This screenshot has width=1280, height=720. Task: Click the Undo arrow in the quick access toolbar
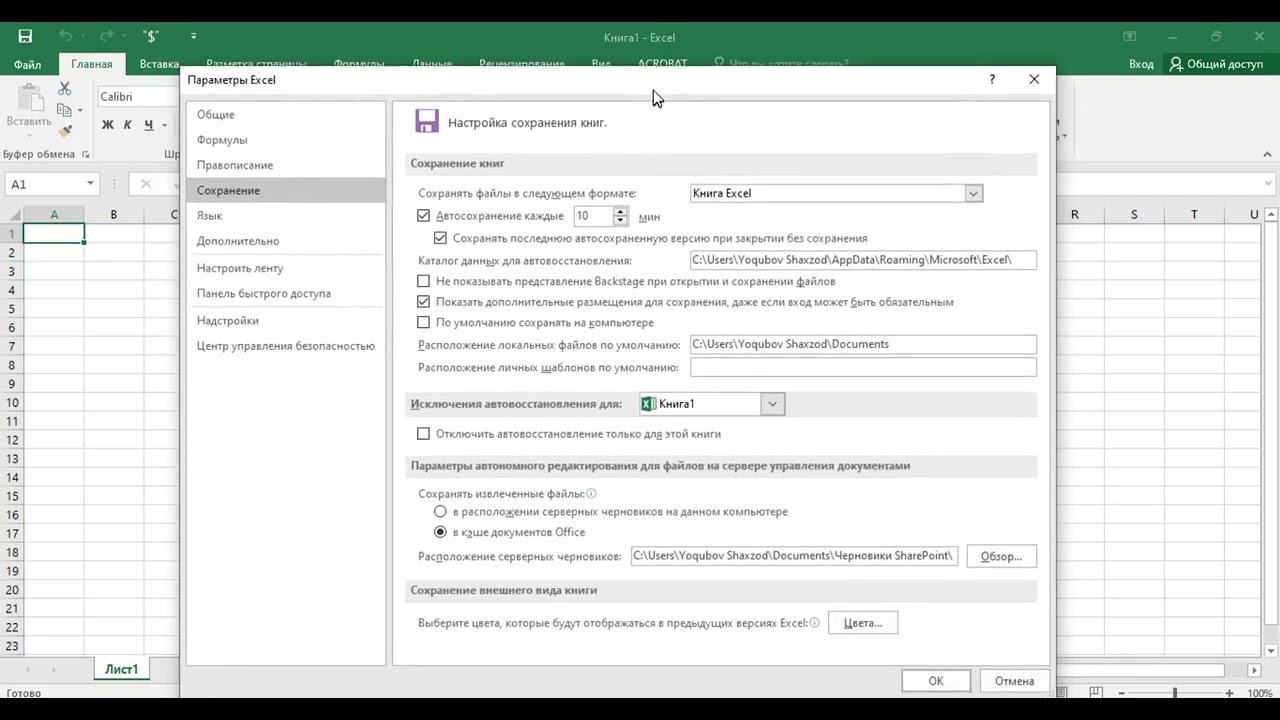(65, 36)
